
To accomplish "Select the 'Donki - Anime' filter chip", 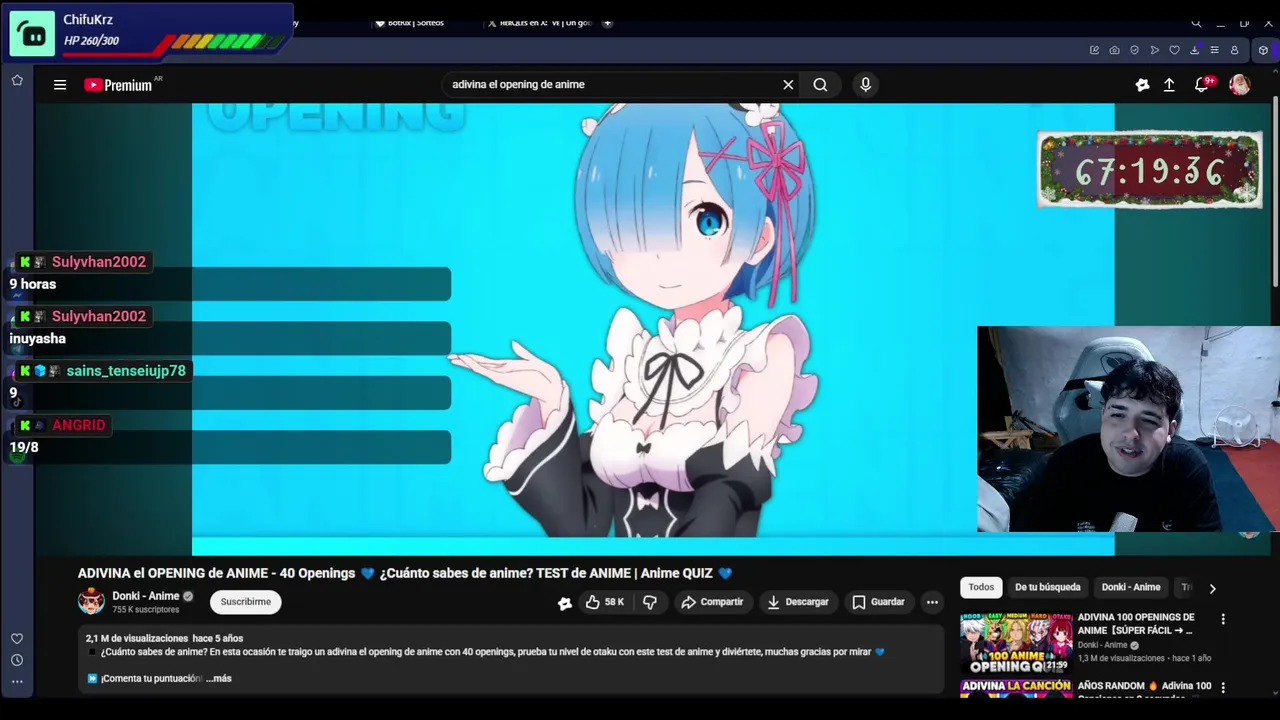I will point(1131,588).
